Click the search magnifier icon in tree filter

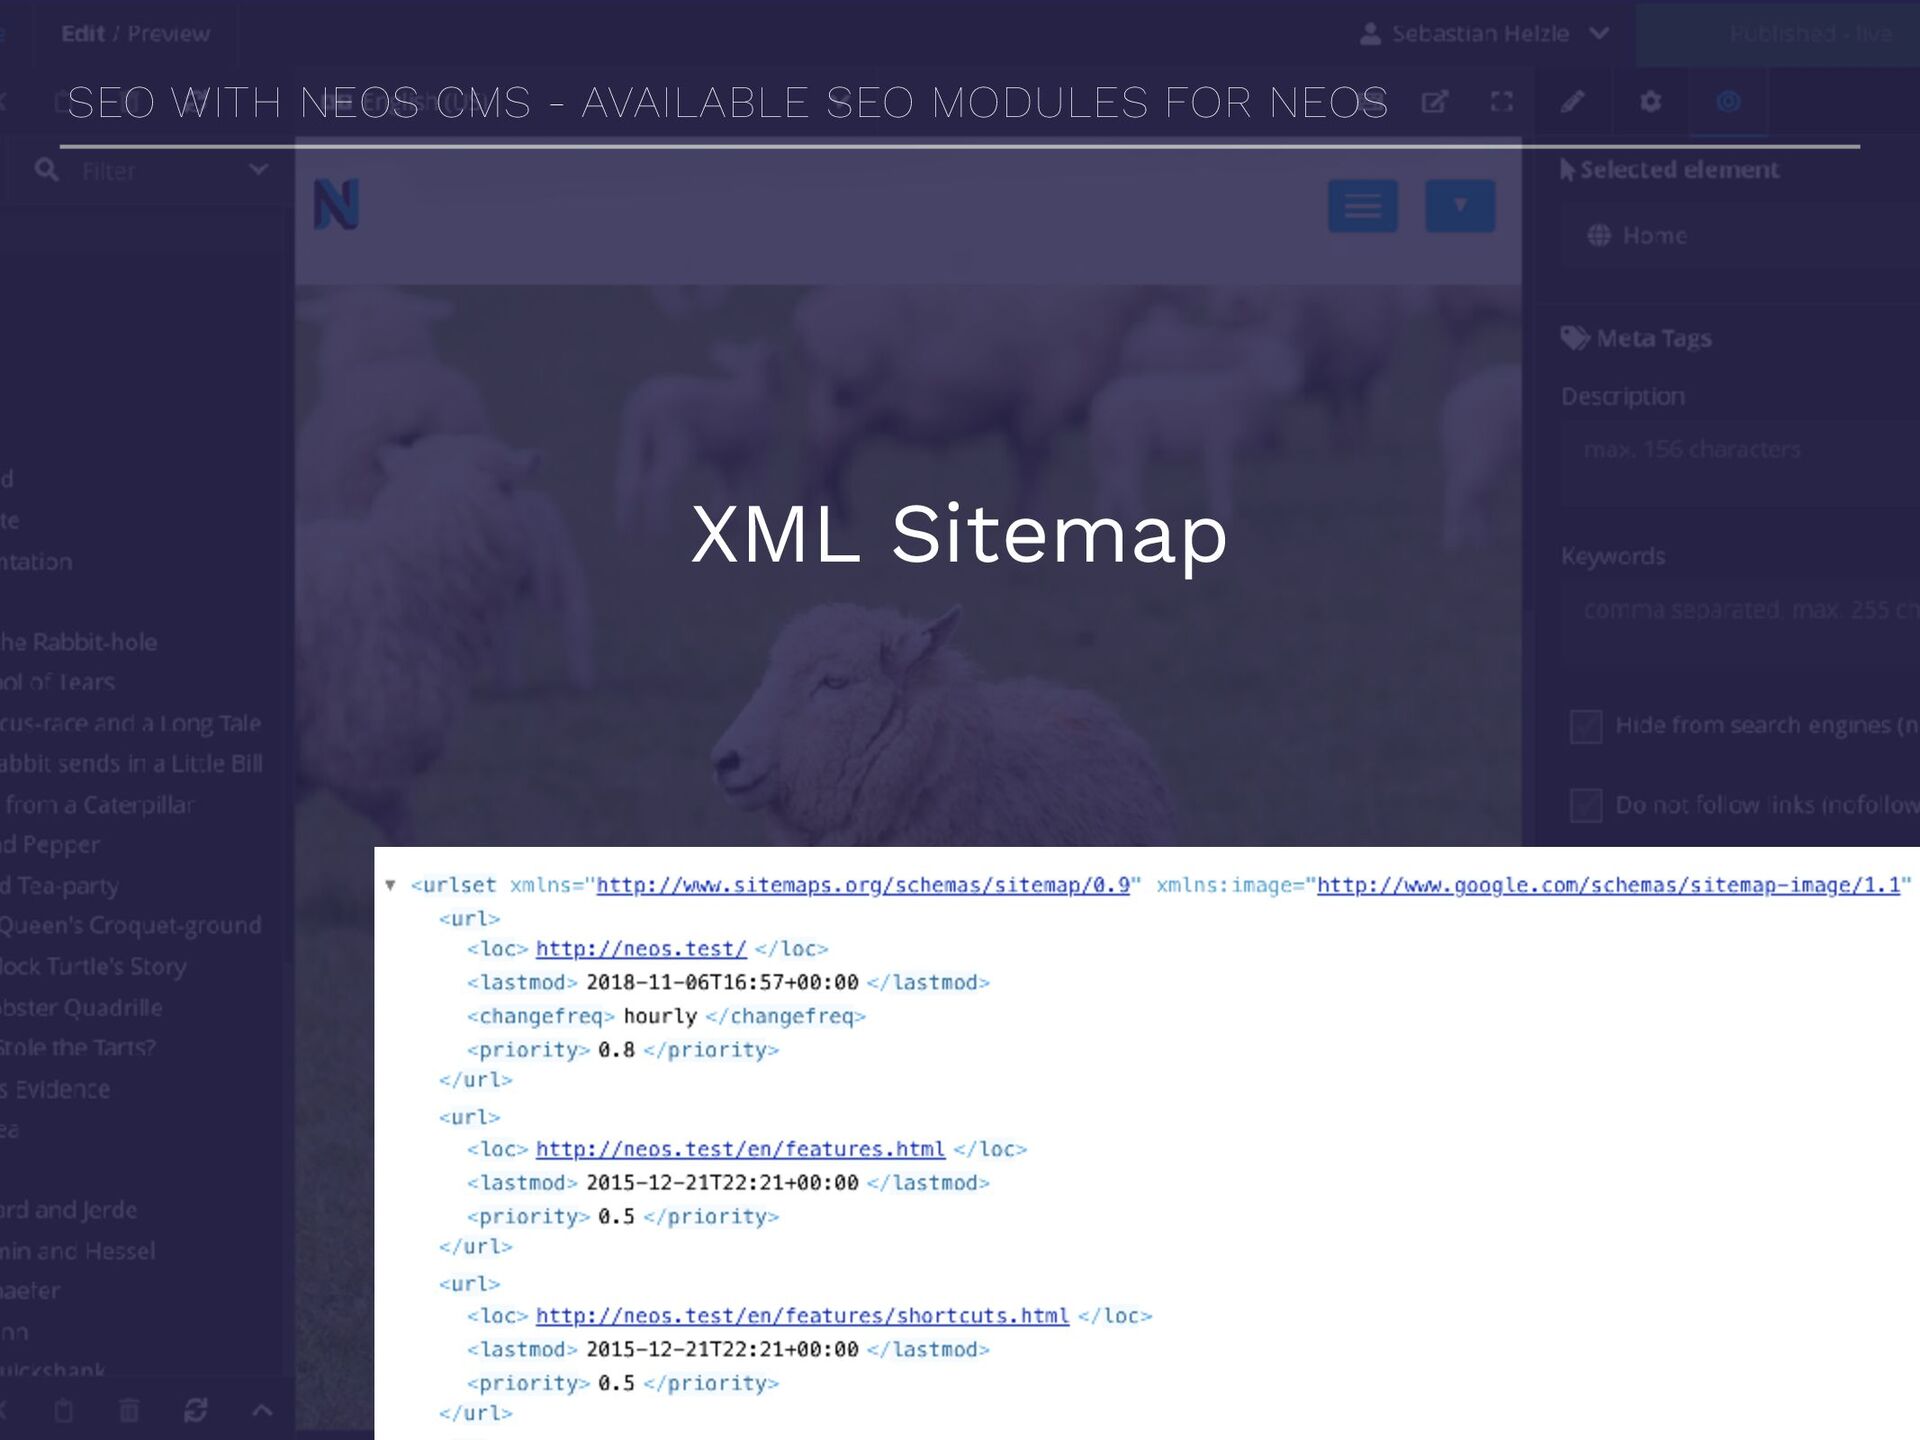tap(46, 170)
